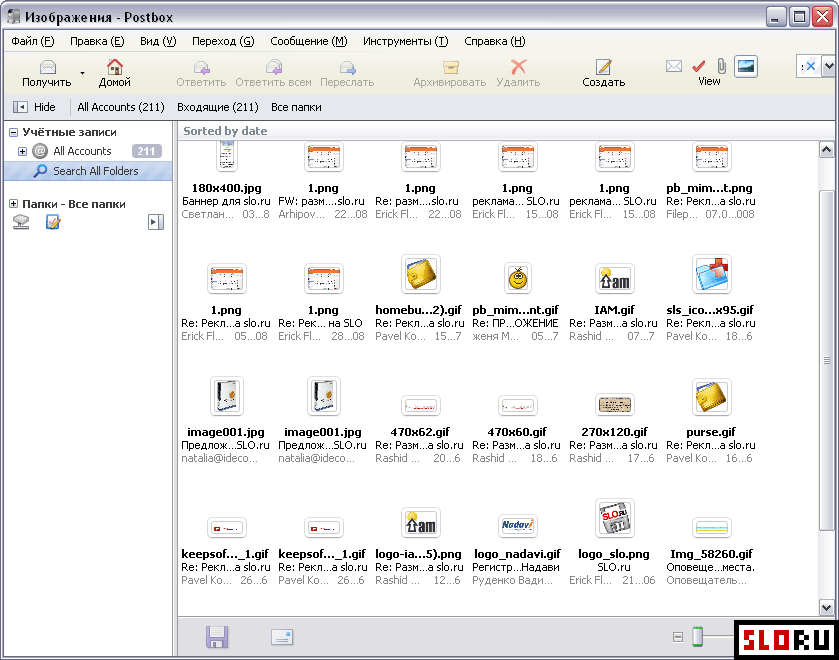Collapse the Учётные записи section
Viewport: 839px width, 660px height.
14,132
